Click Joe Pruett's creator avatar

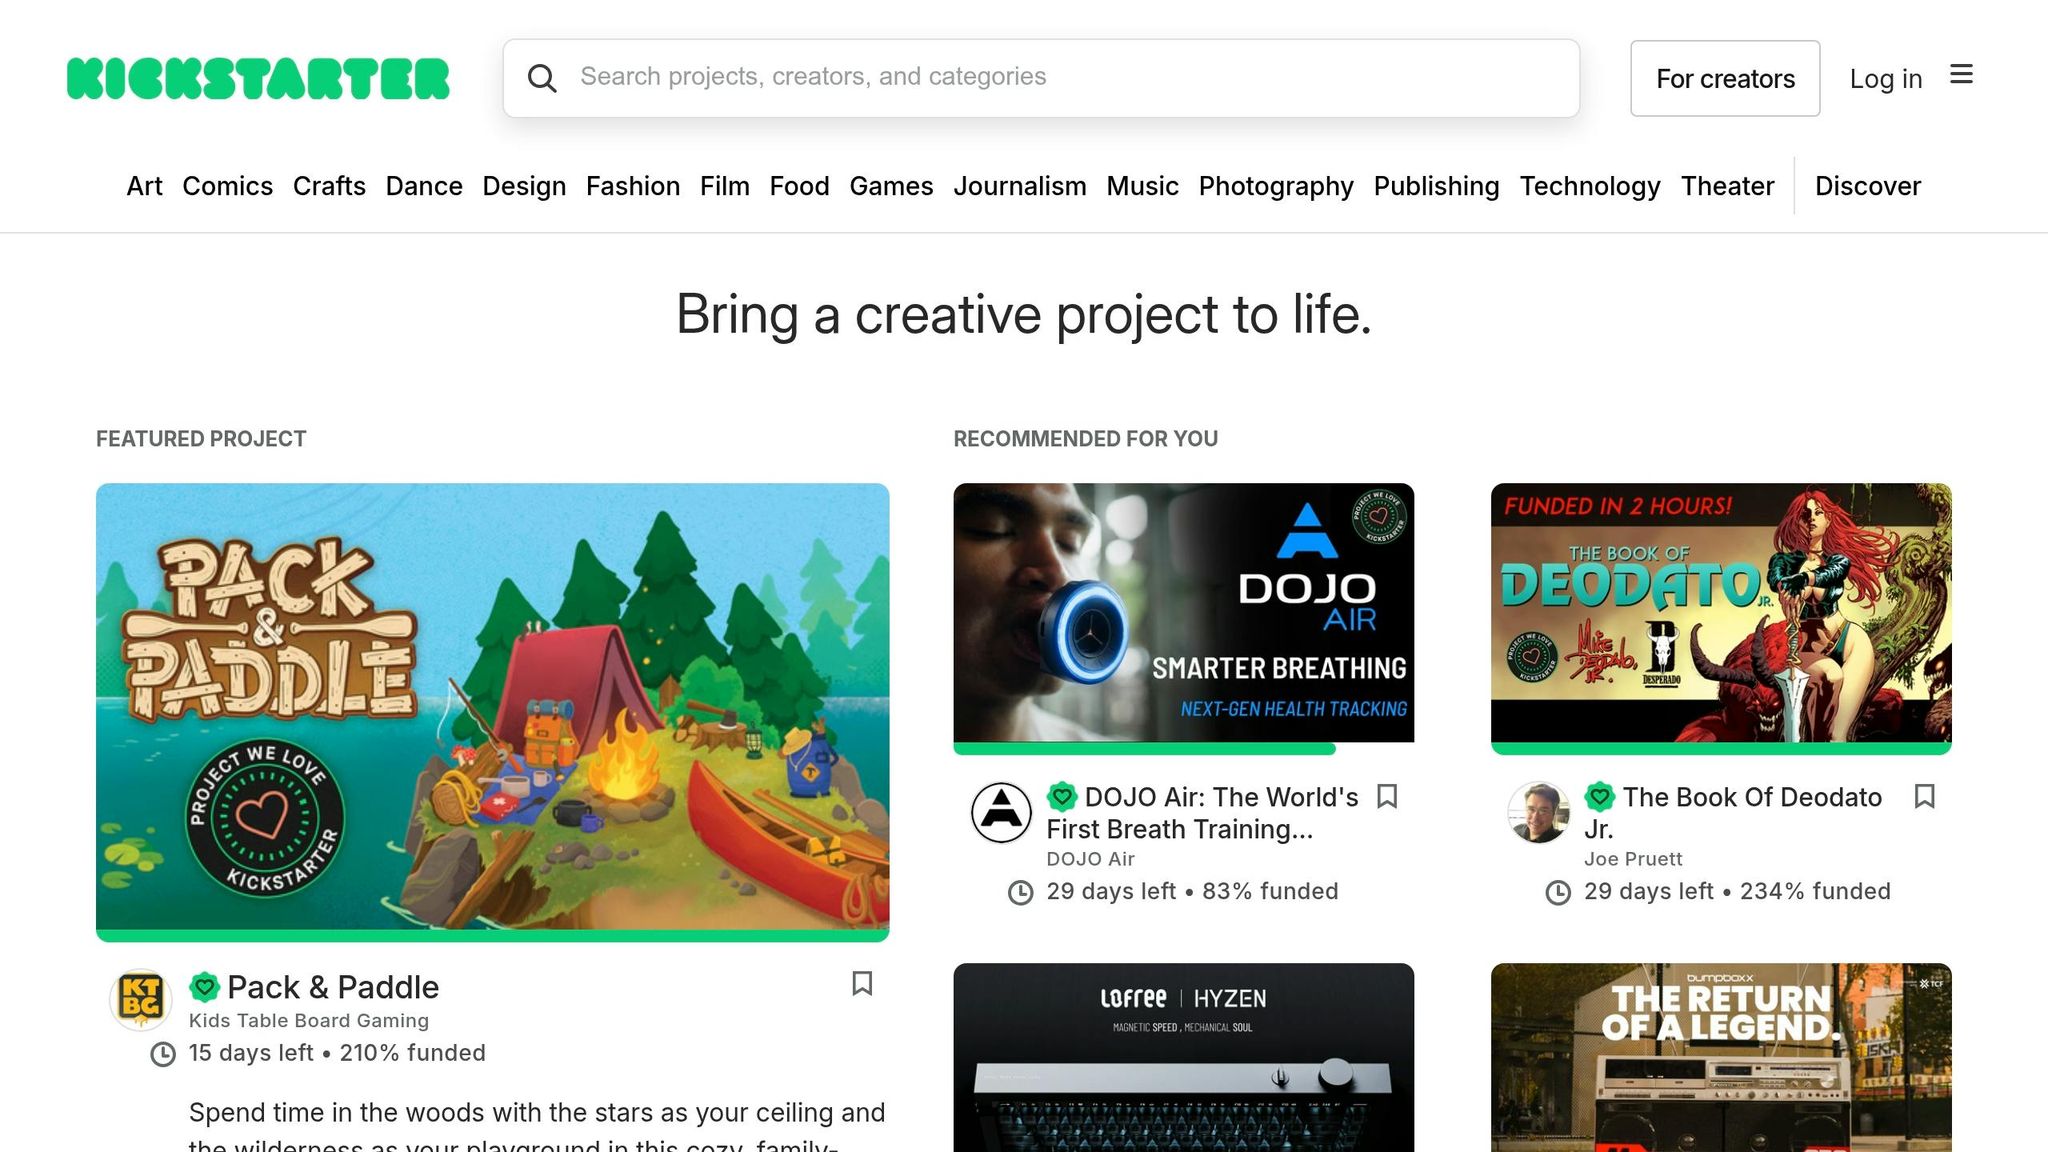[x=1539, y=812]
